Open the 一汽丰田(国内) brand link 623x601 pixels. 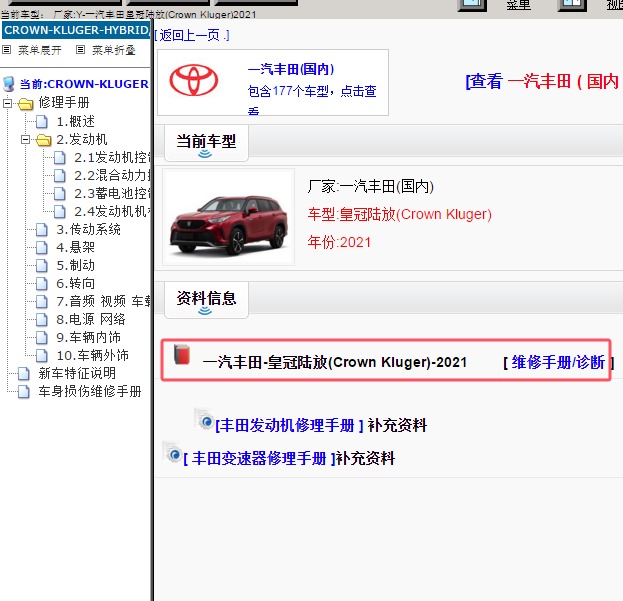[x=291, y=69]
